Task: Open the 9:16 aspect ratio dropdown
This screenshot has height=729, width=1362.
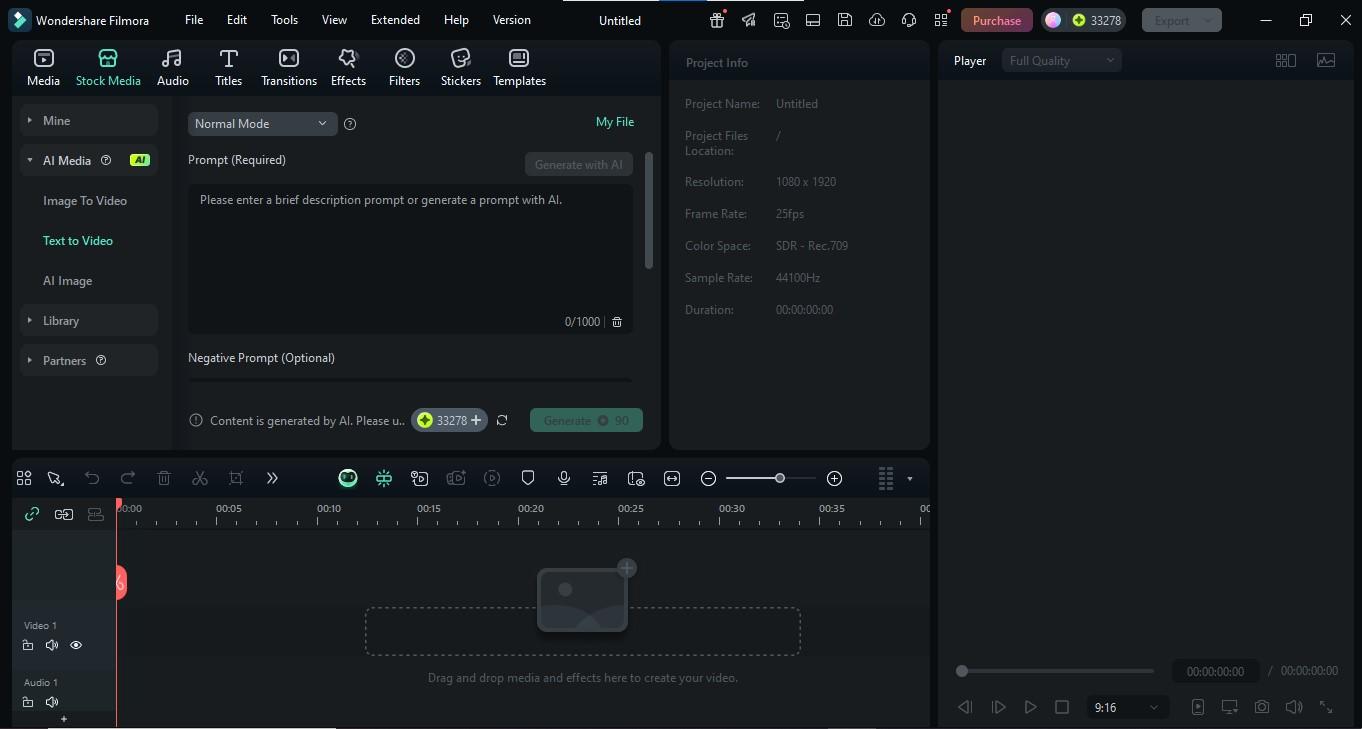Action: [1126, 707]
